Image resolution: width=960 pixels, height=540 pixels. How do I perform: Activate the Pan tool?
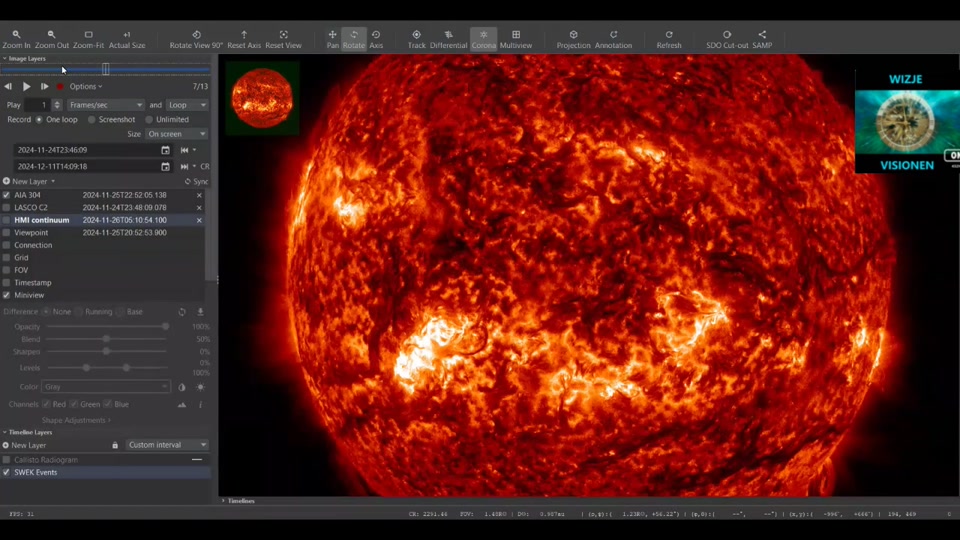click(x=332, y=39)
